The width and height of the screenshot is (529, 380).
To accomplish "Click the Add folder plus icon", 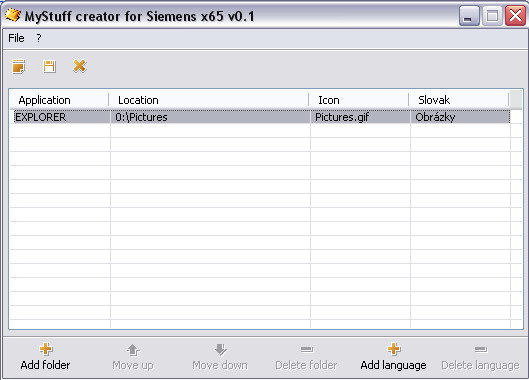I will pyautogui.click(x=46, y=349).
